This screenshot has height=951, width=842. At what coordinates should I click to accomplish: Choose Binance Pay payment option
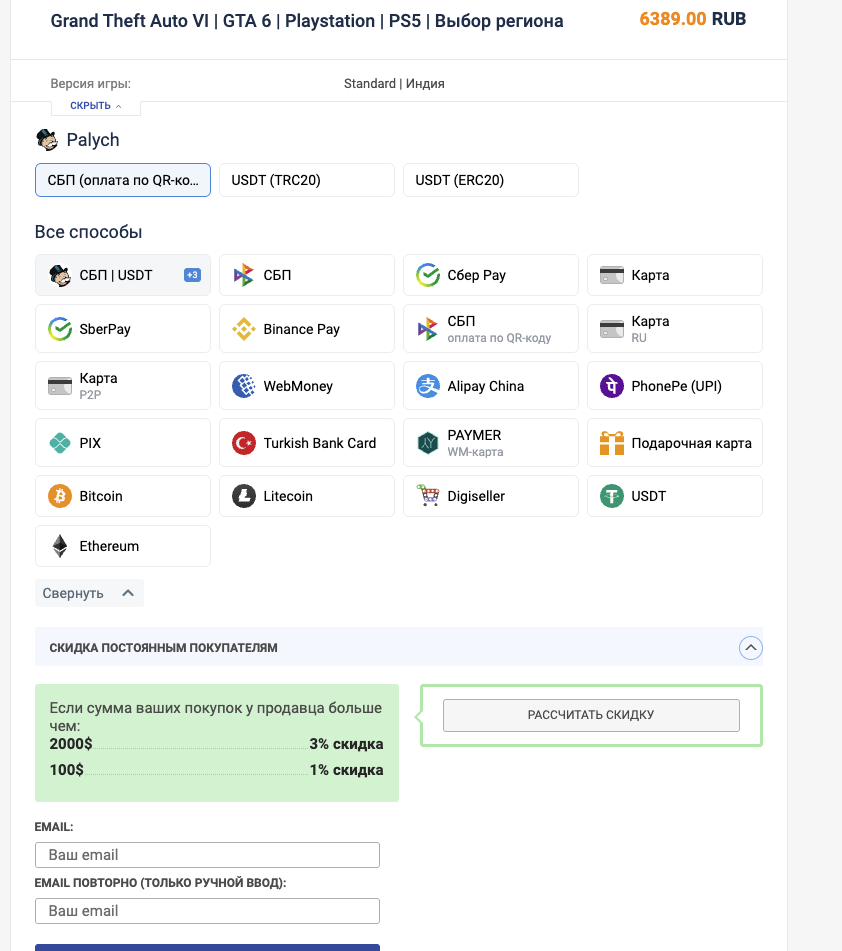306,329
